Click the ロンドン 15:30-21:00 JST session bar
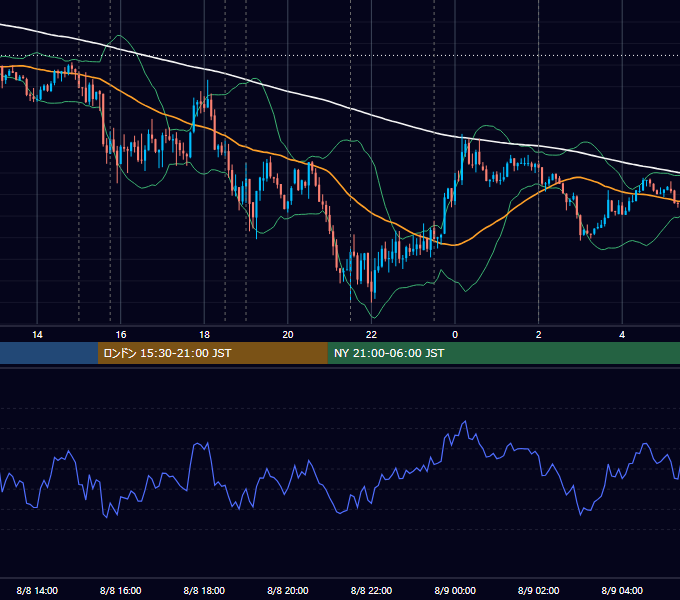Screen dimensions: 680x600 (x=212, y=353)
